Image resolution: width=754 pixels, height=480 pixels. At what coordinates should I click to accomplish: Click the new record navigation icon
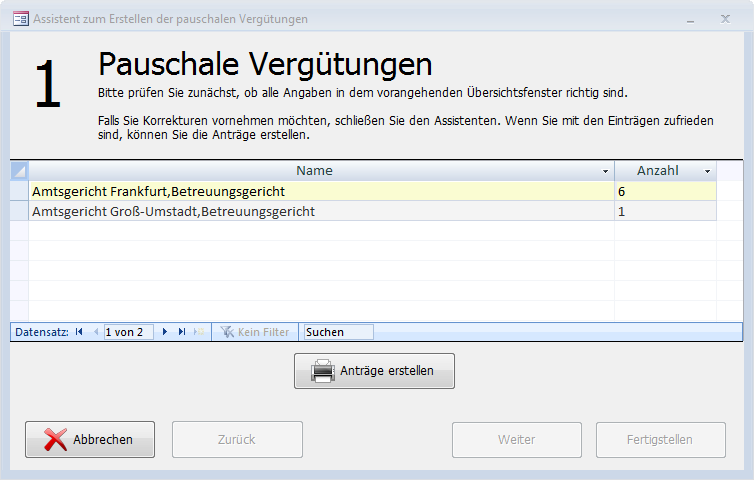199,332
